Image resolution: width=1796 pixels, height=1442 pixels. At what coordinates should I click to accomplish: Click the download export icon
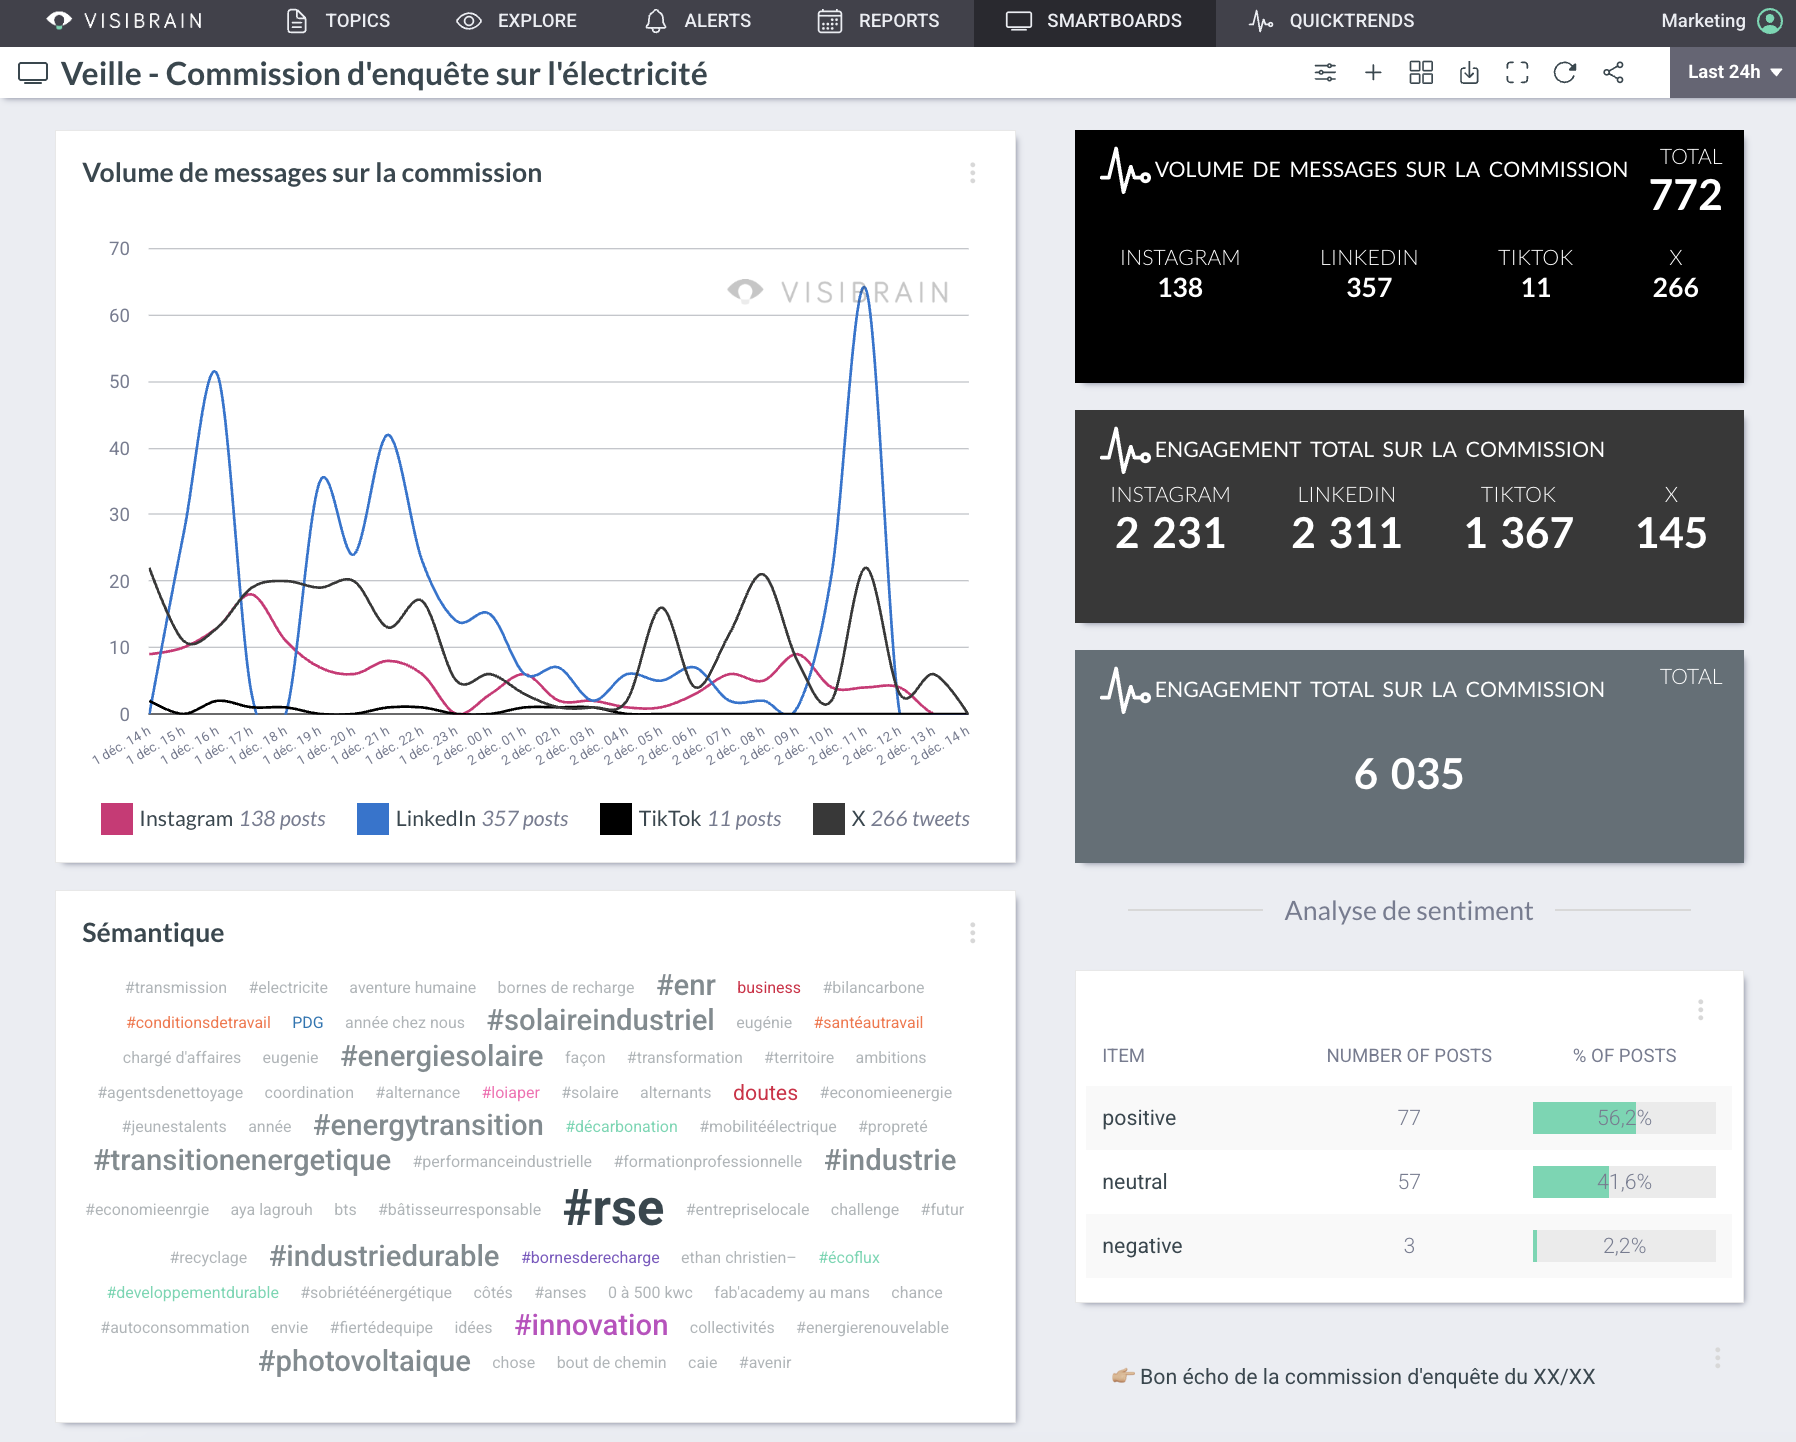[1469, 73]
